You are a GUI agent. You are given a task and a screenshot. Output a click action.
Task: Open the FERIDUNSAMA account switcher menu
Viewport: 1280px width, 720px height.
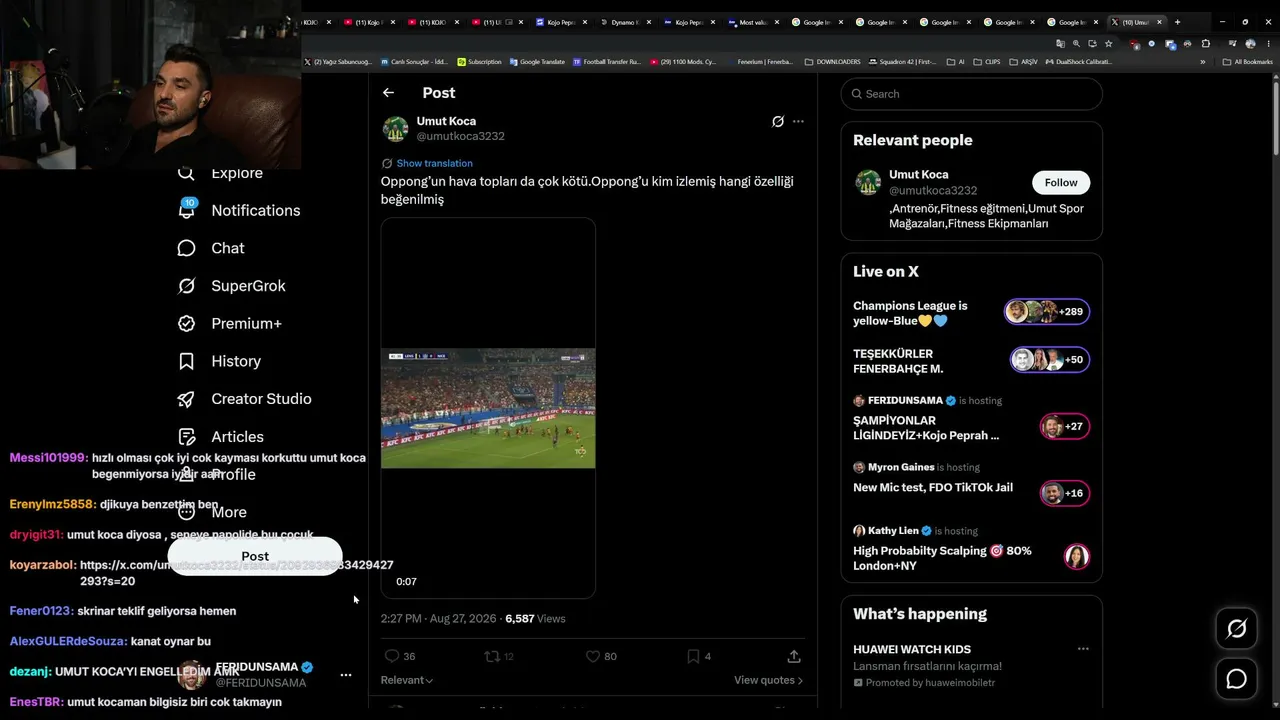tap(346, 675)
